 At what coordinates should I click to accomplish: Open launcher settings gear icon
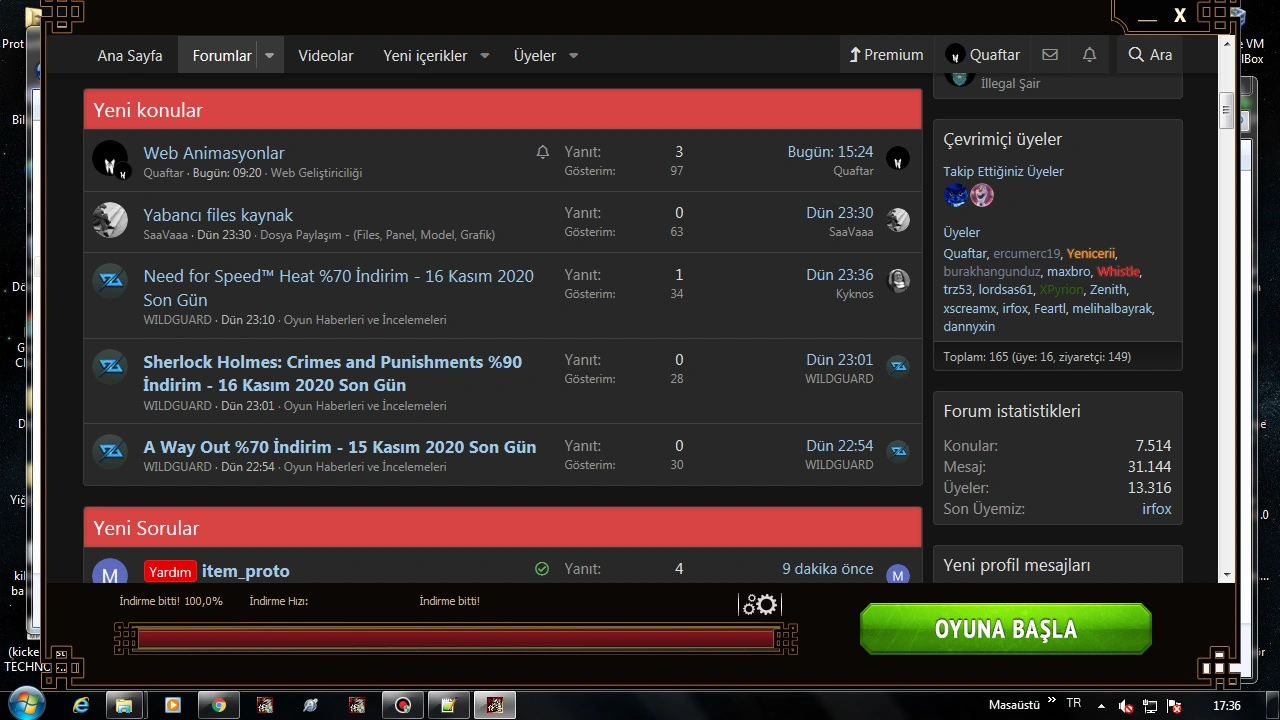[760, 604]
